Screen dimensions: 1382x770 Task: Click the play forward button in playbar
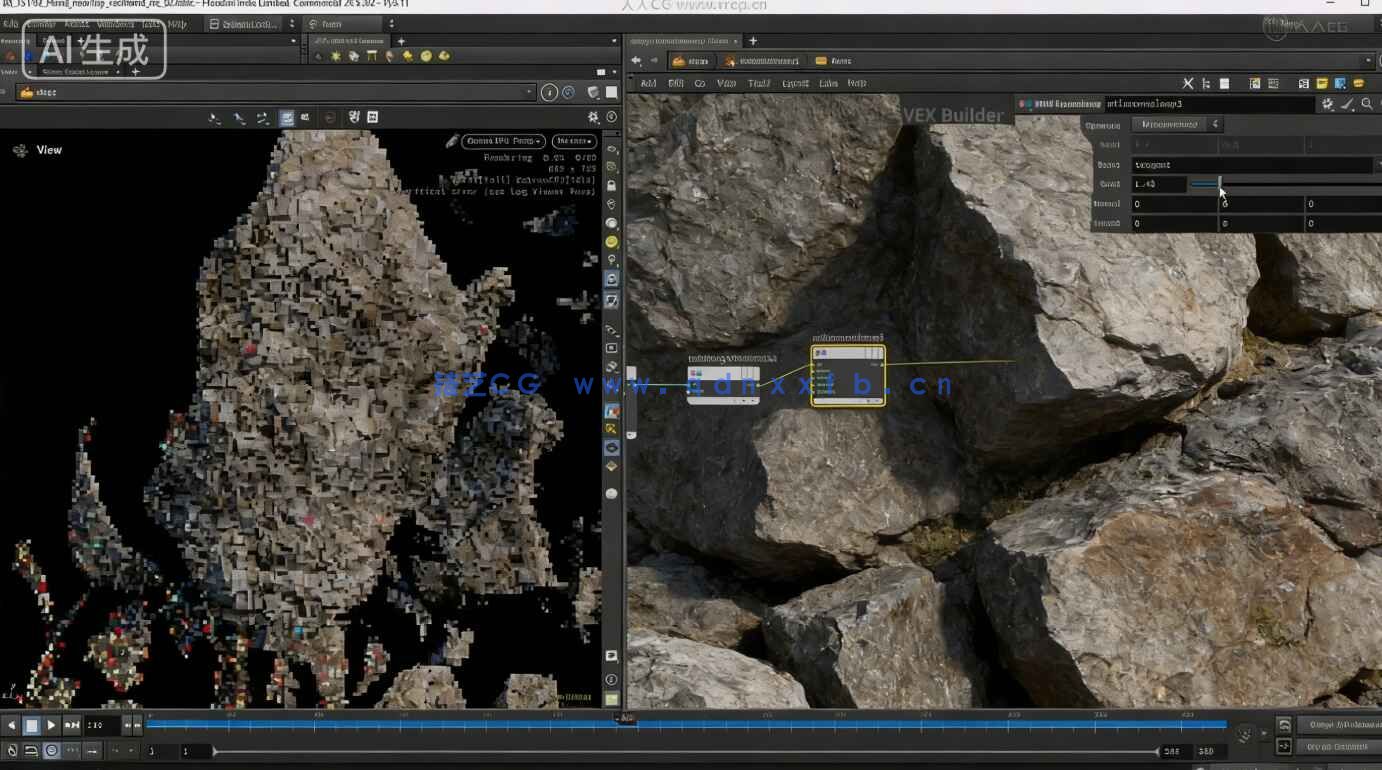point(51,725)
